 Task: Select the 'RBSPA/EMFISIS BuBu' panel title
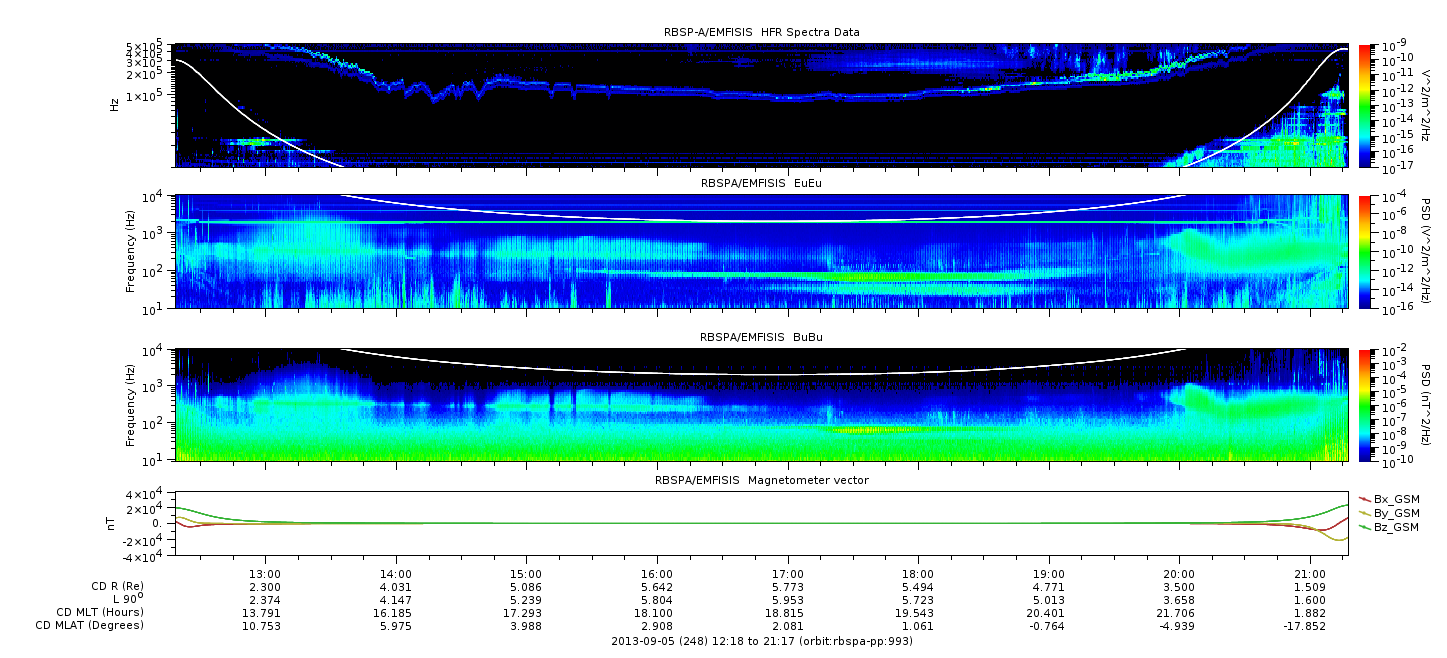[x=762, y=337]
